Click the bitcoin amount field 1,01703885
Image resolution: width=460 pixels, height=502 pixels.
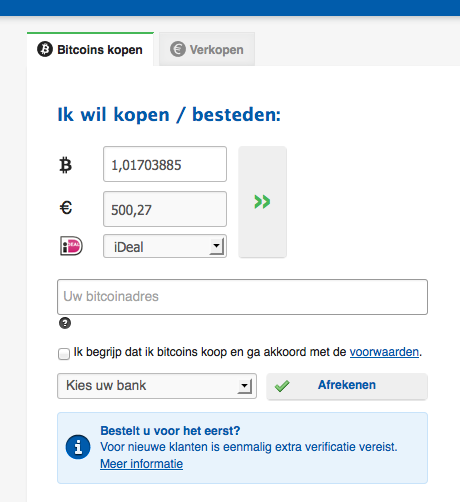(165, 164)
